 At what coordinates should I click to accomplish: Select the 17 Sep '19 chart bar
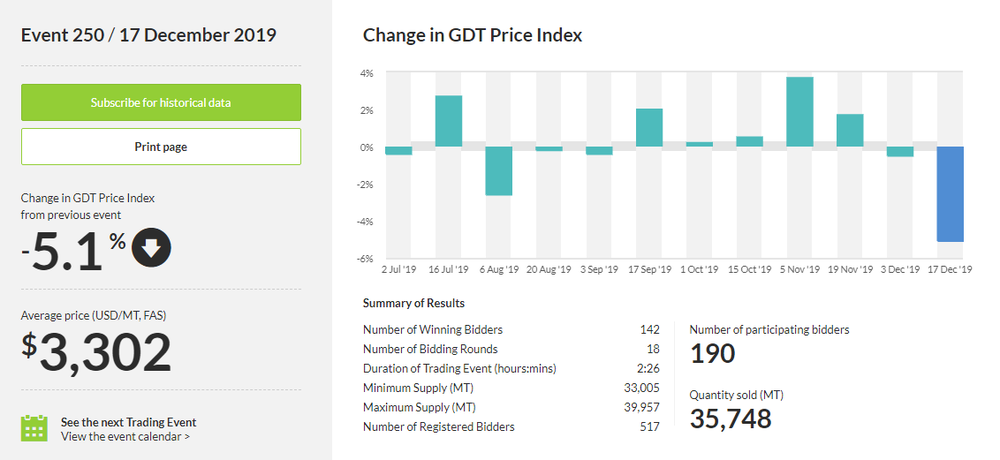click(649, 127)
